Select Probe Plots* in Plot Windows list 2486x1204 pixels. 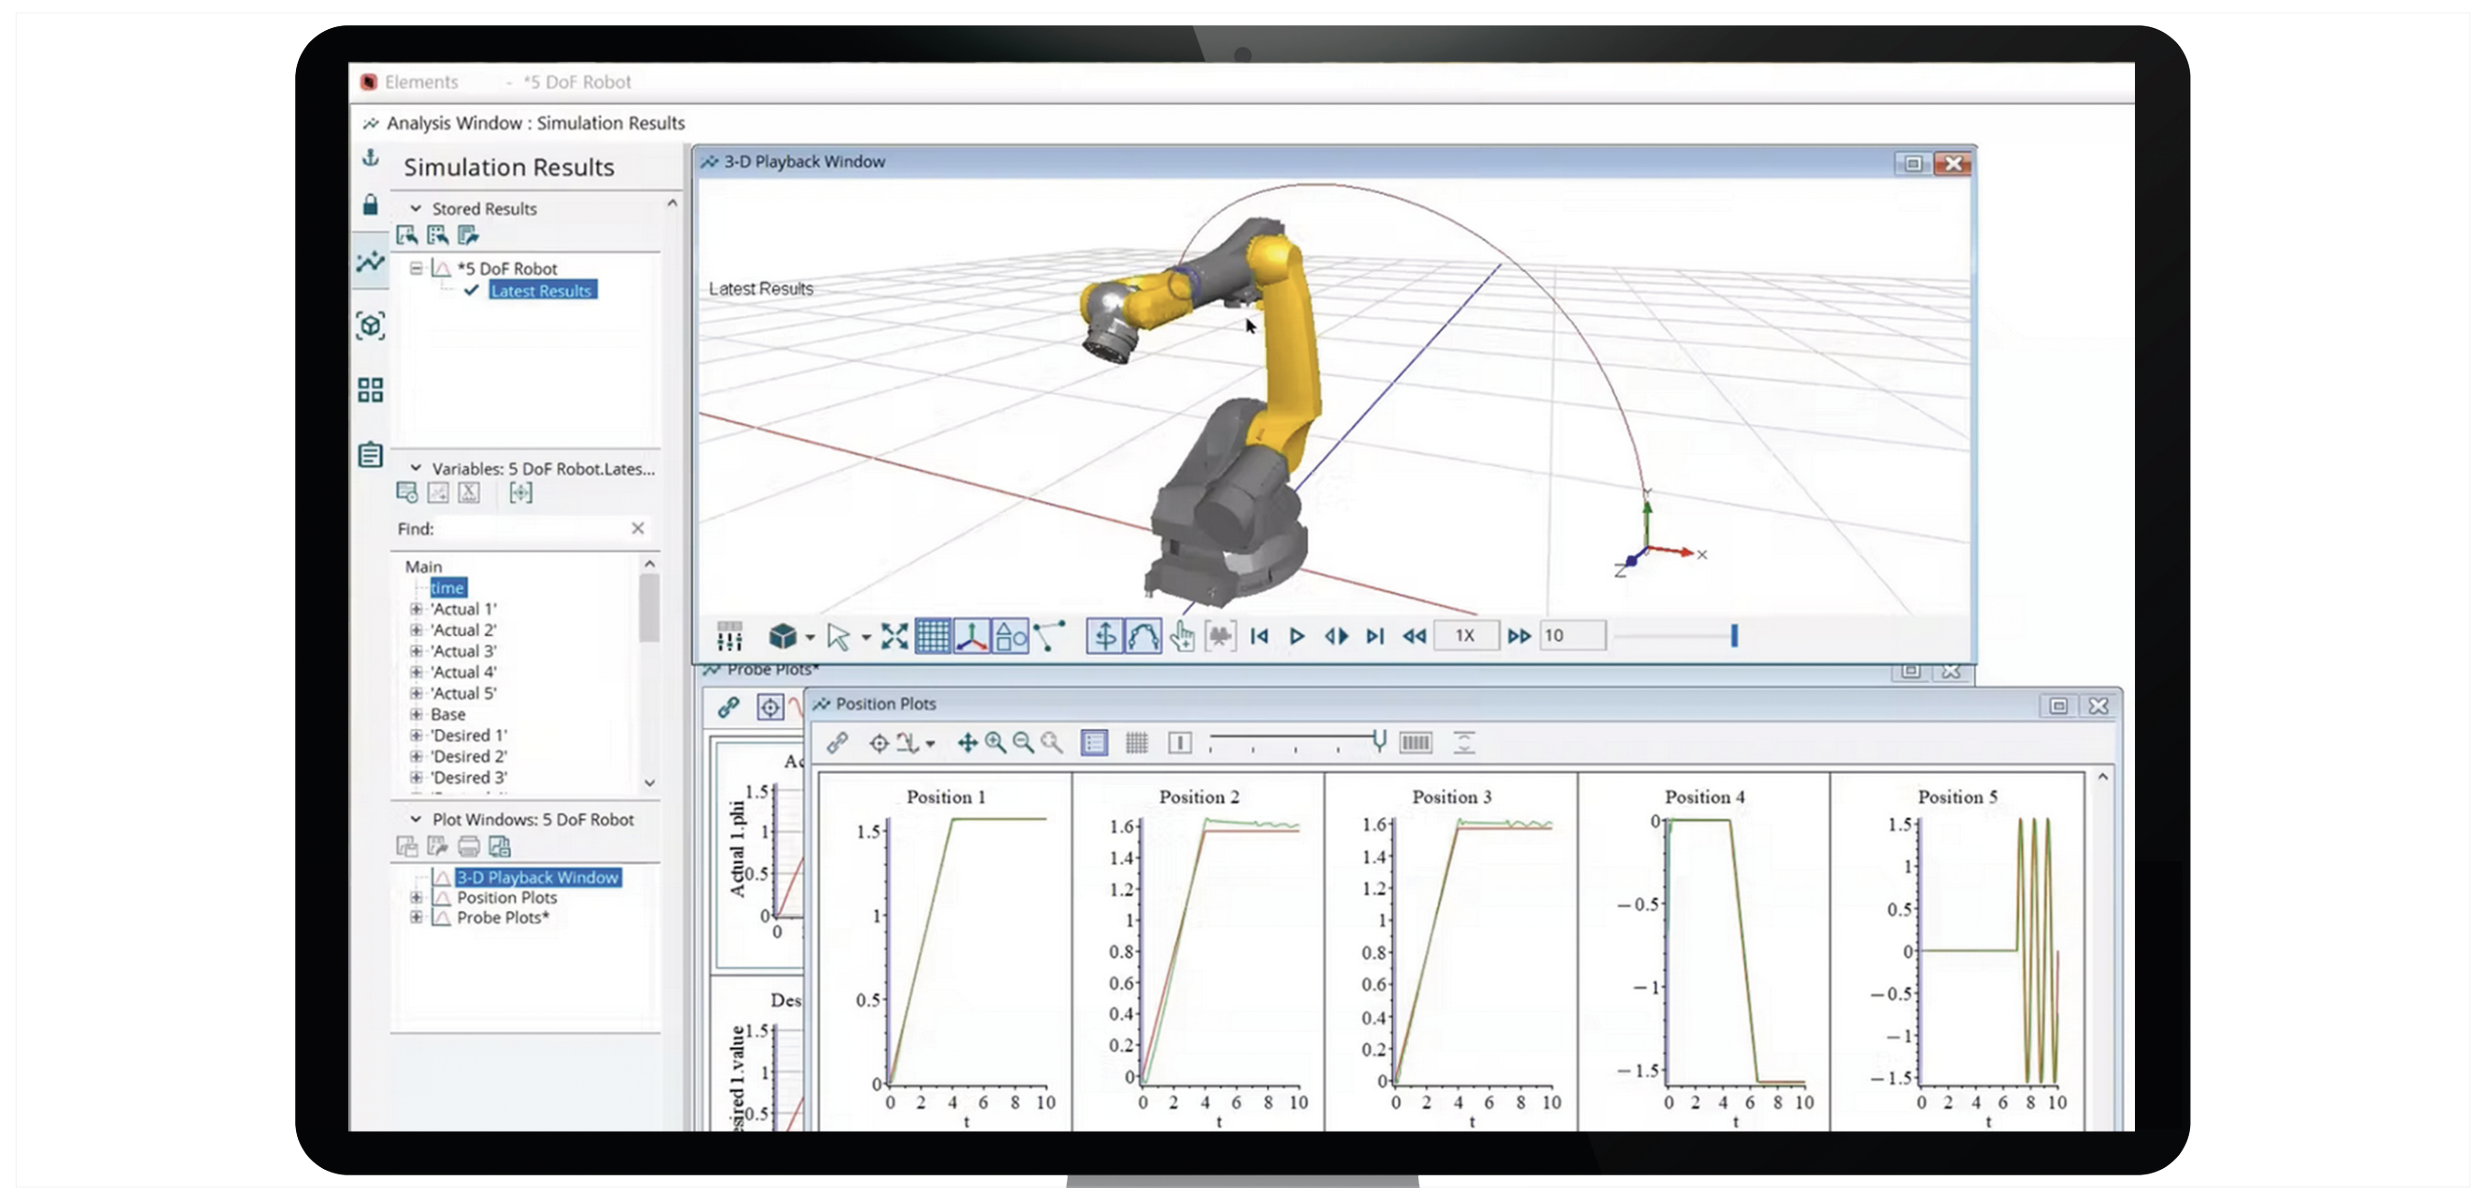coord(503,917)
